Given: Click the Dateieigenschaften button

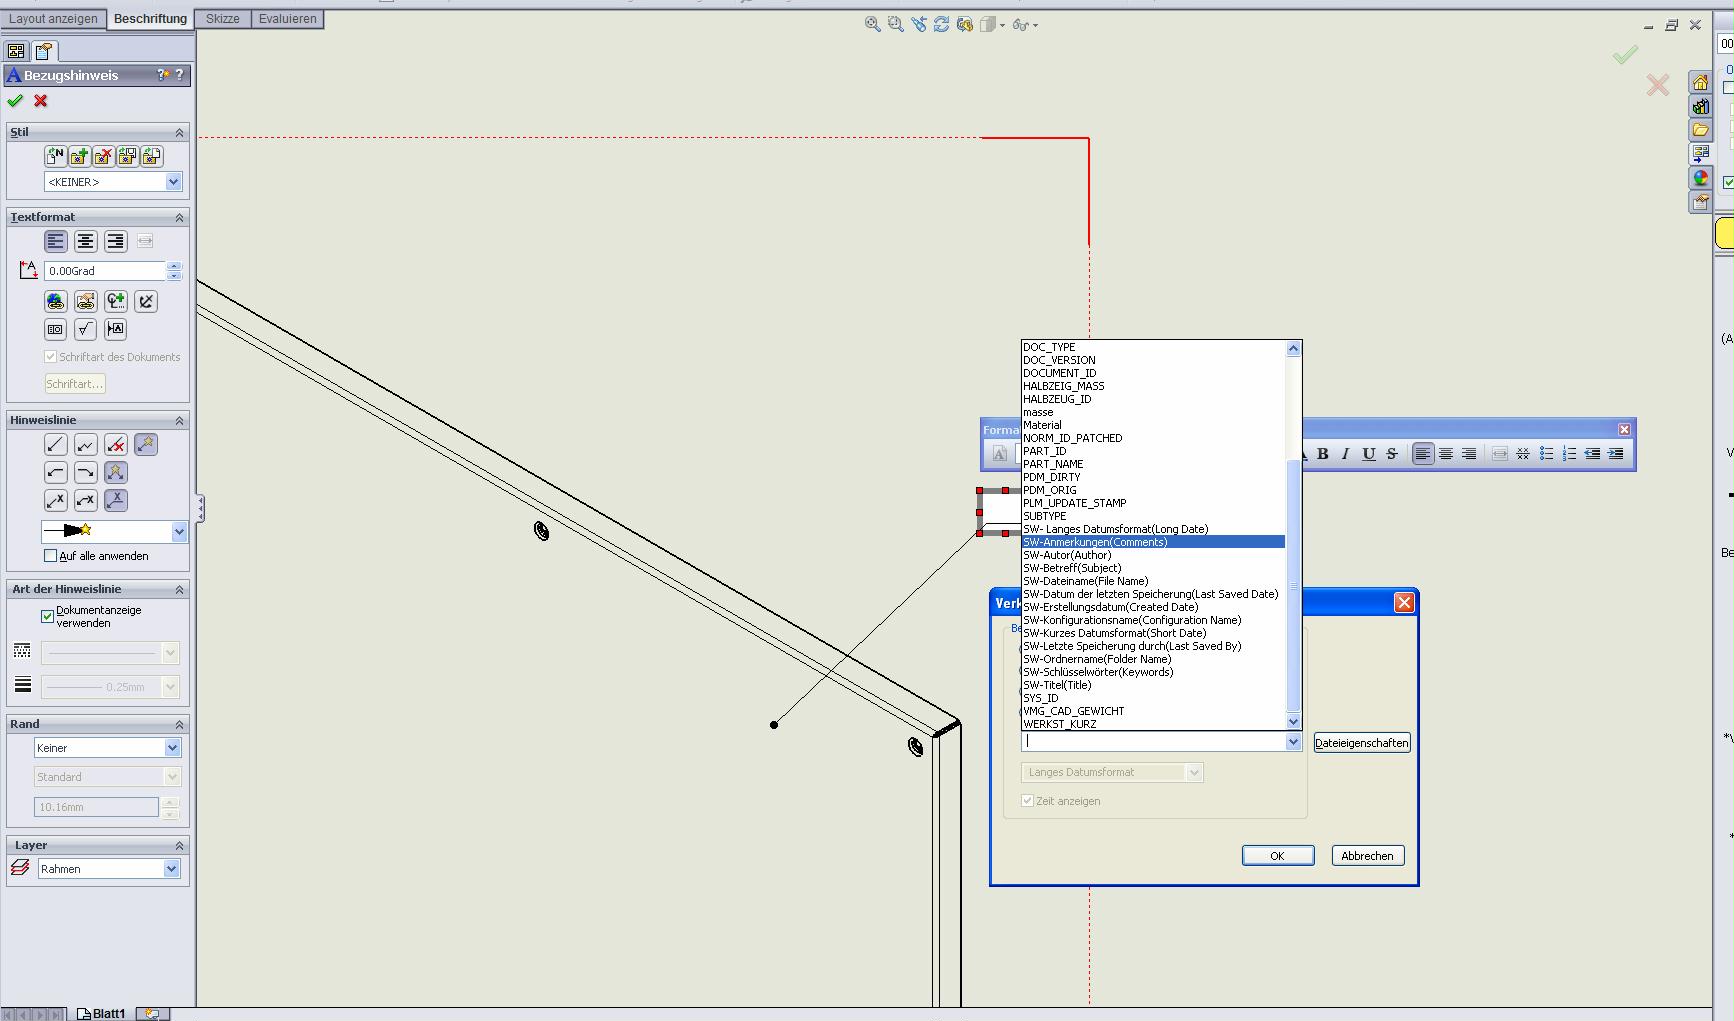Looking at the screenshot, I should [x=1361, y=743].
